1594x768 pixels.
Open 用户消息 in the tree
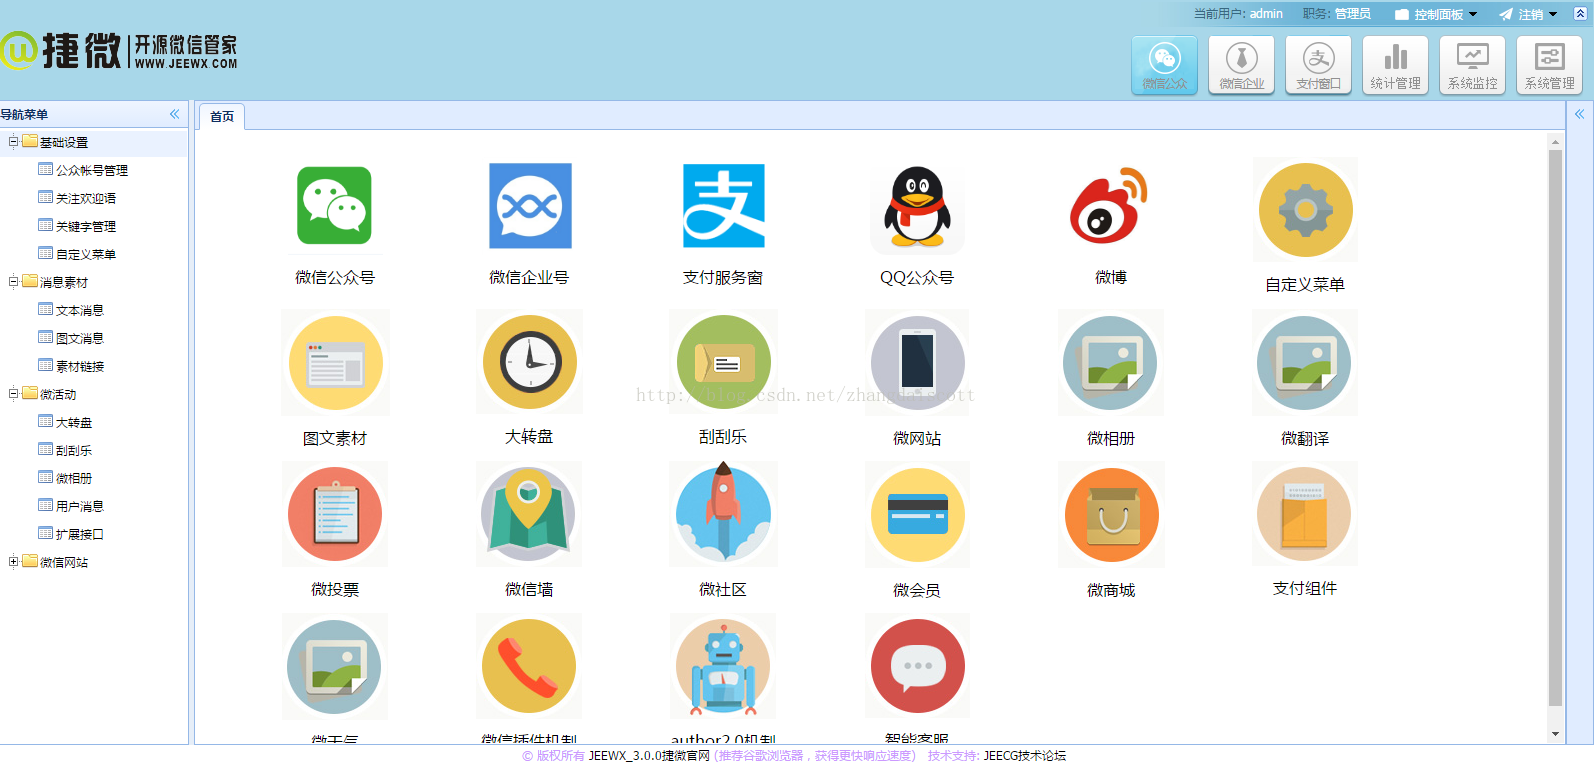80,506
